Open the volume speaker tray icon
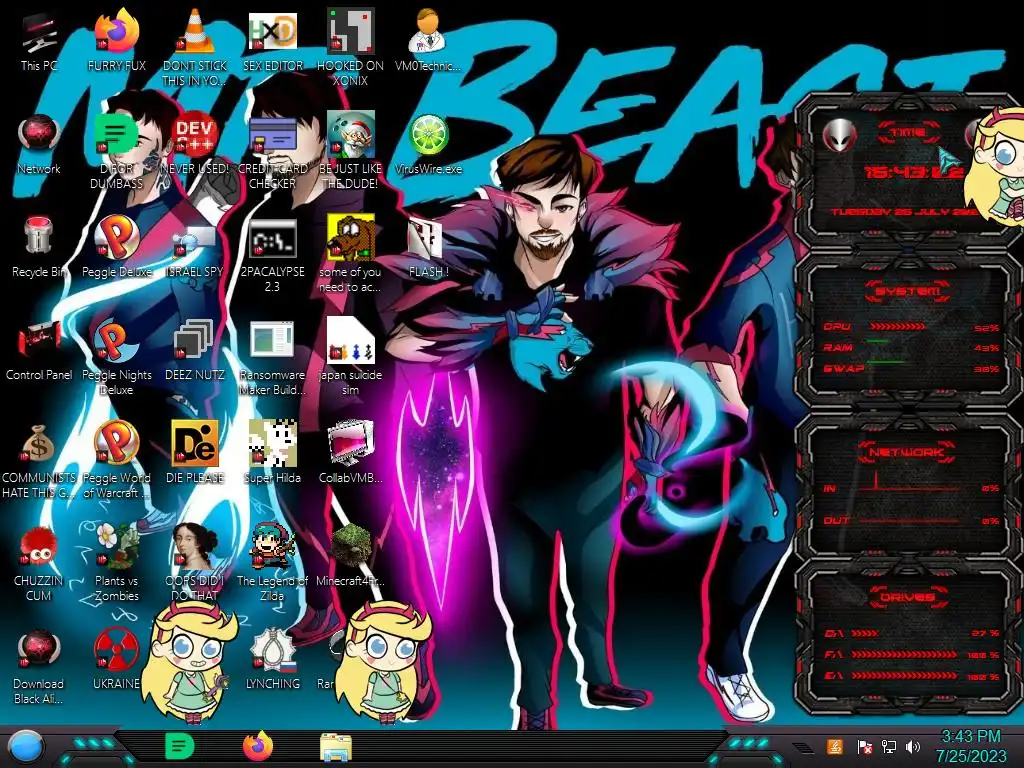1024x768 pixels. tap(913, 746)
